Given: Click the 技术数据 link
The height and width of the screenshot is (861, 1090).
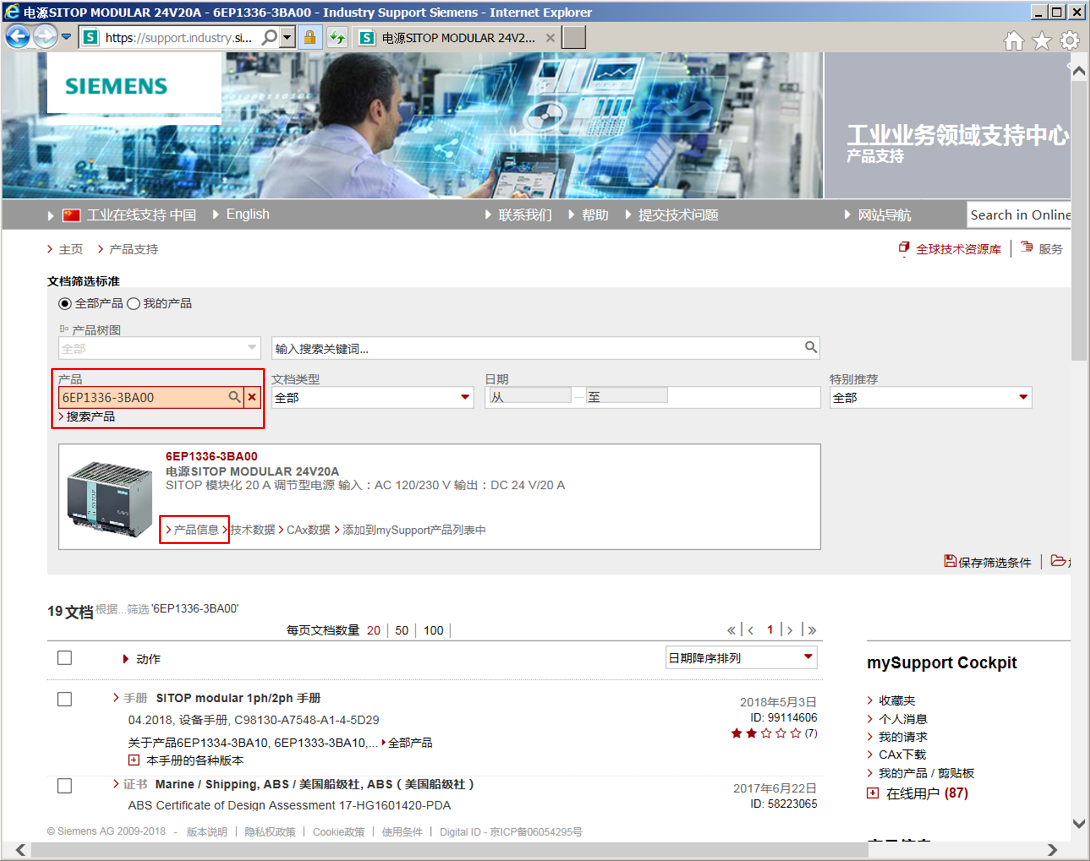Looking at the screenshot, I should point(253,530).
